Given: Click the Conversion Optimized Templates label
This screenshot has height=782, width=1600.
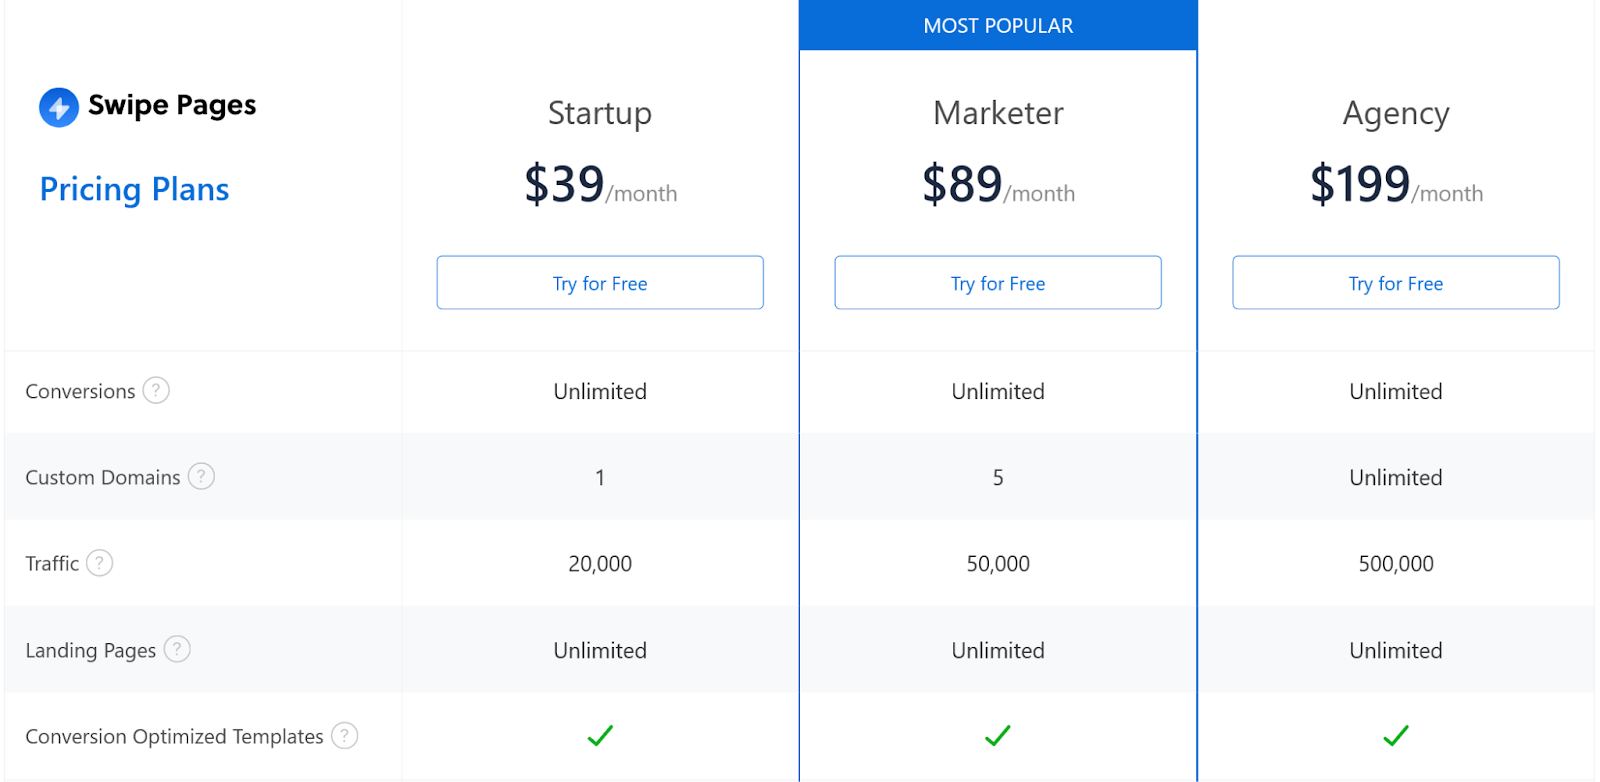Looking at the screenshot, I should click(x=174, y=737).
